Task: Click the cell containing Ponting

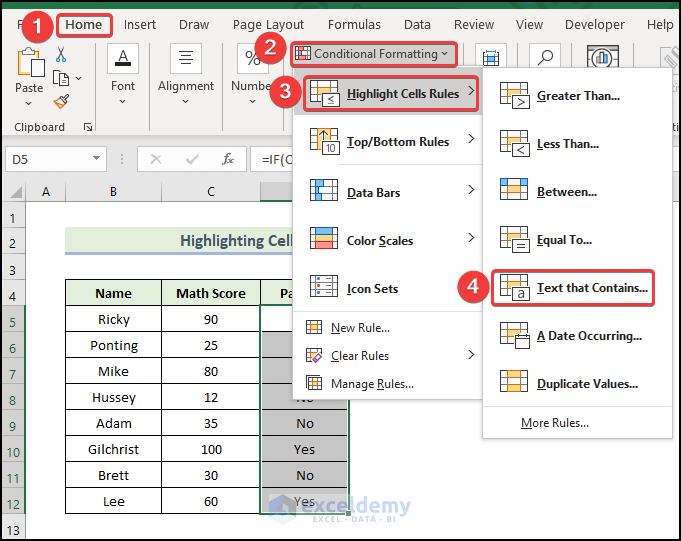Action: (x=113, y=345)
